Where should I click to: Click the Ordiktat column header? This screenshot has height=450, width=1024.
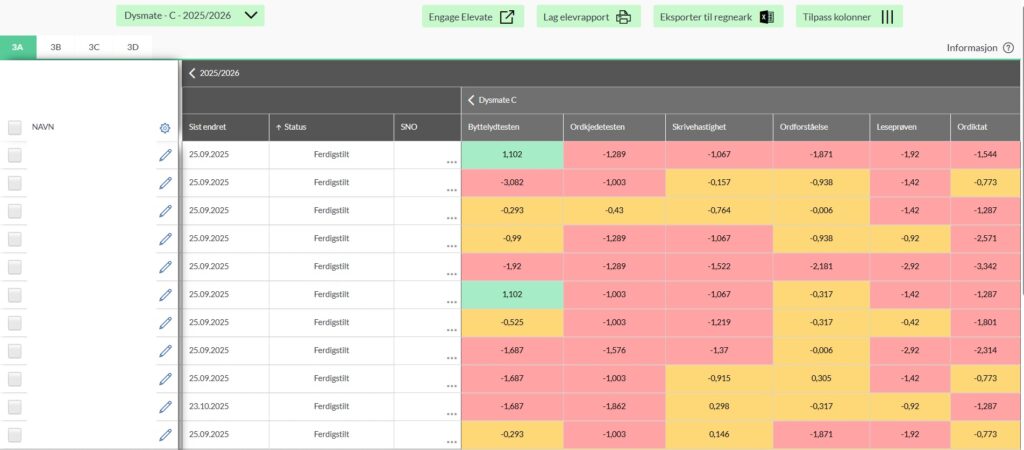987,127
